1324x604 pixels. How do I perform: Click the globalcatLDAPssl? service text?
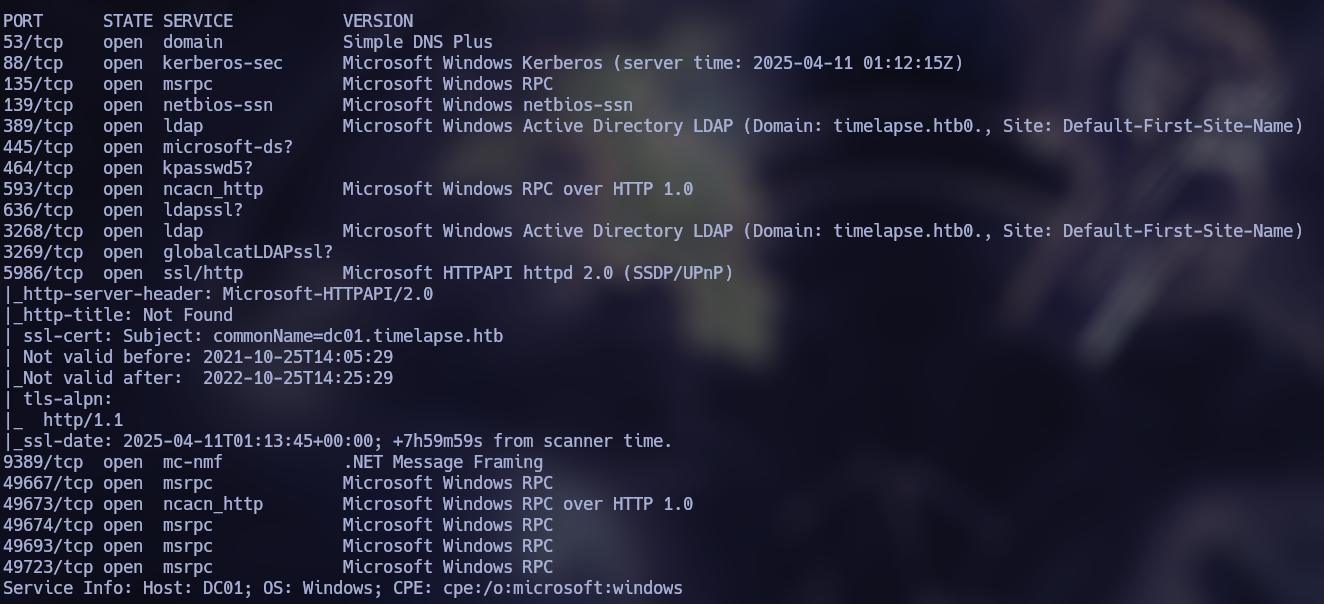point(247,252)
